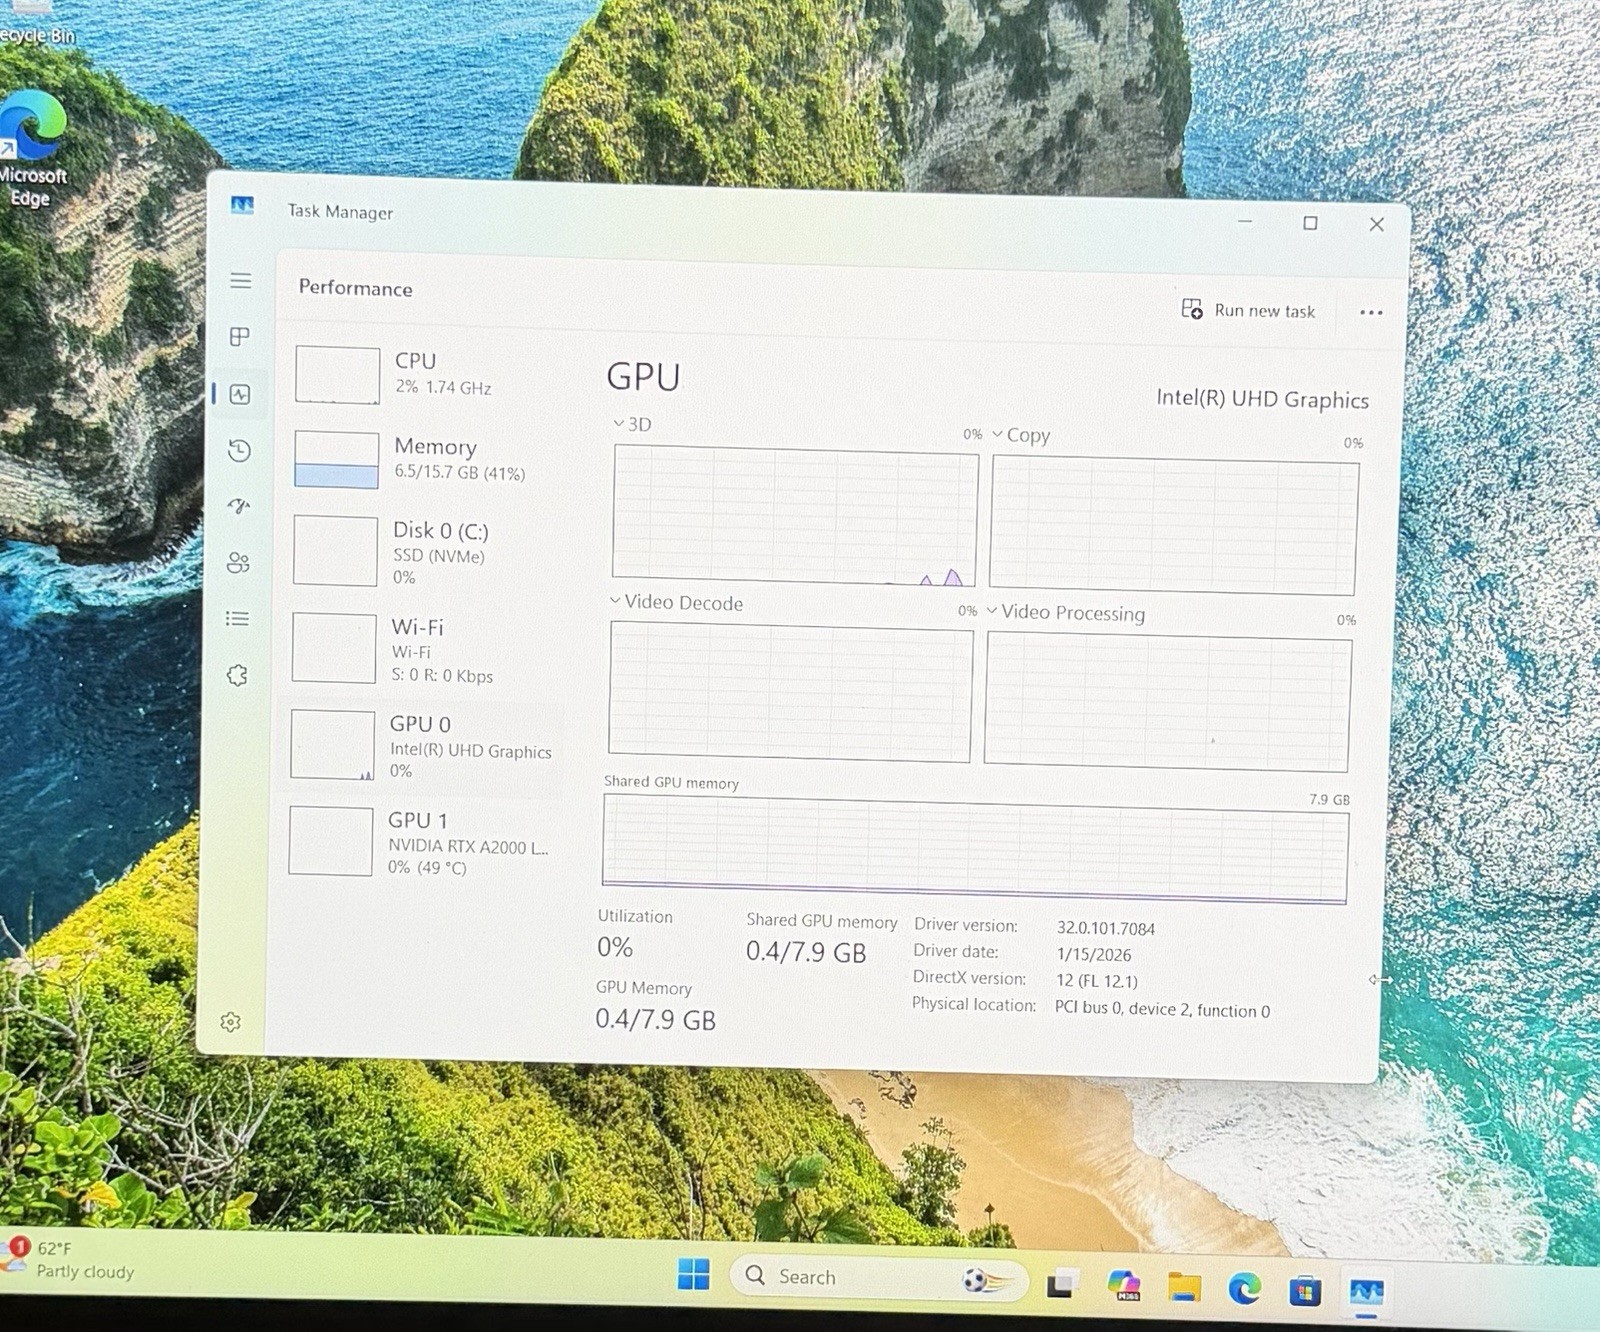The height and width of the screenshot is (1332, 1600).
Task: Open the Services page puzzle icon
Action: pyautogui.click(x=237, y=675)
